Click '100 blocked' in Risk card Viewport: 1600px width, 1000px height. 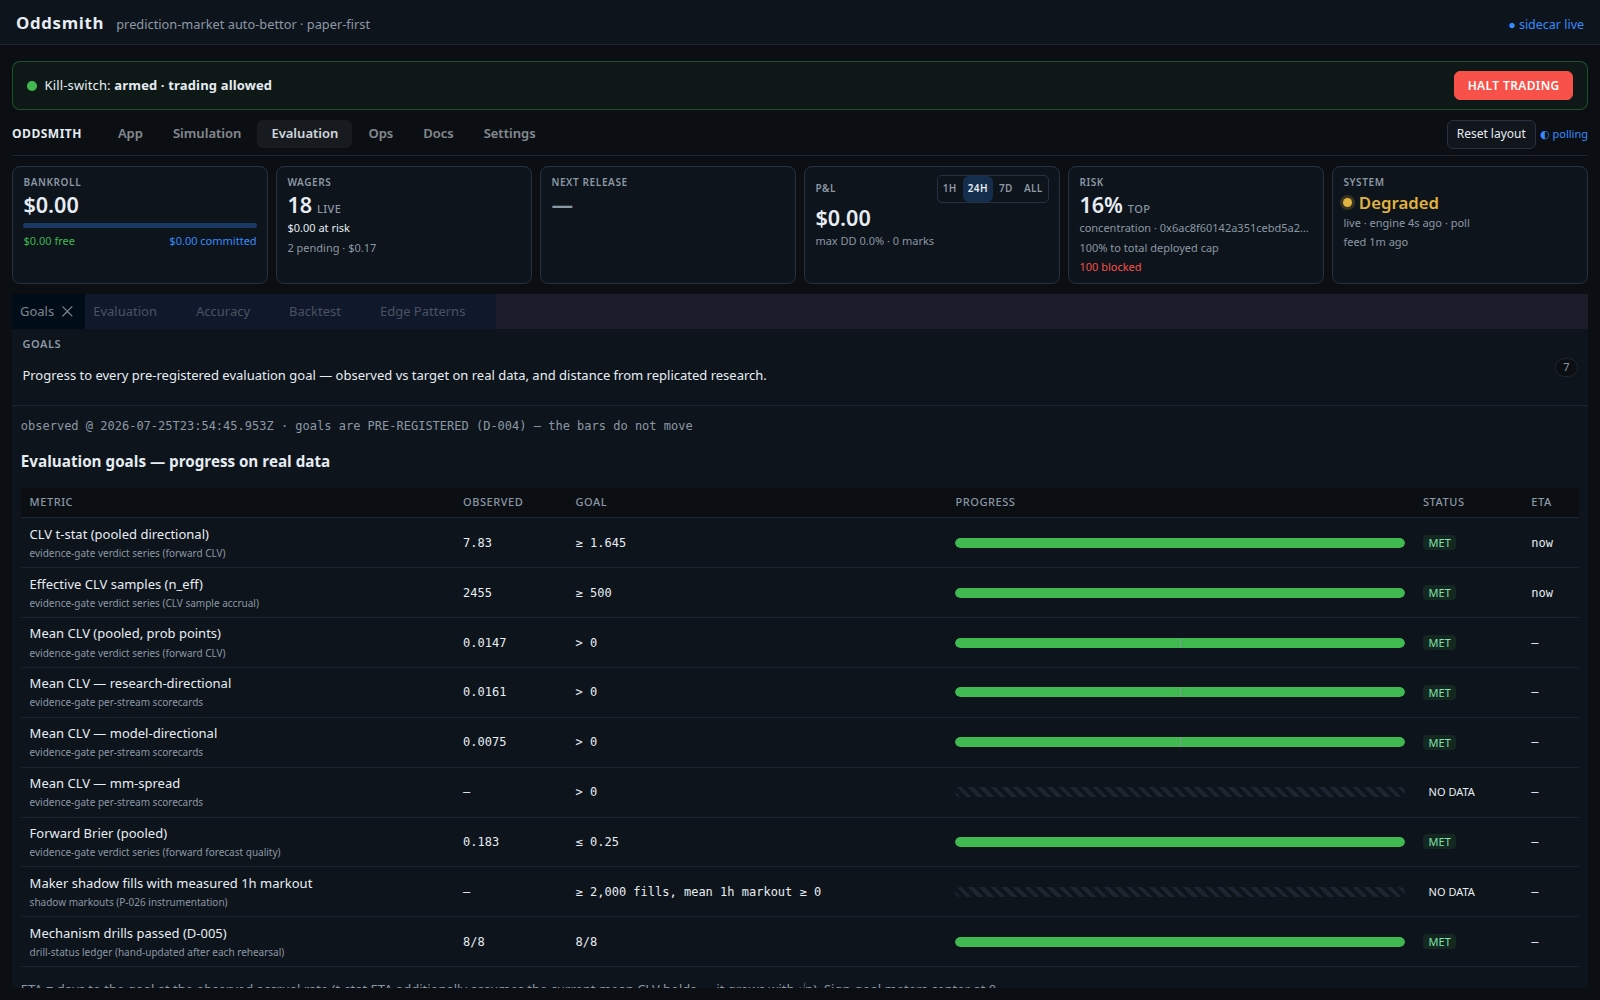click(1110, 268)
